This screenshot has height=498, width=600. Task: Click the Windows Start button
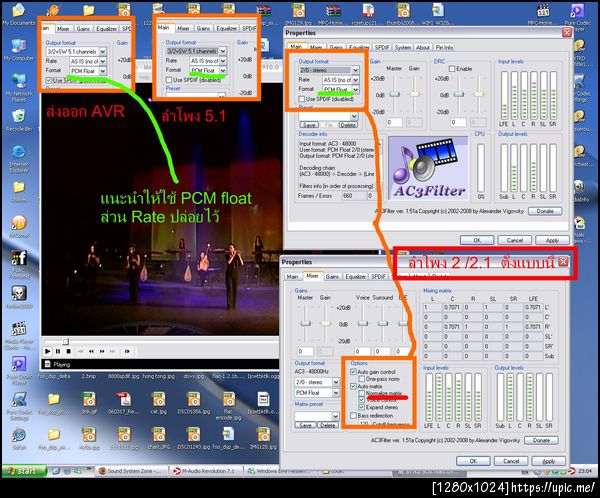(x=24, y=471)
